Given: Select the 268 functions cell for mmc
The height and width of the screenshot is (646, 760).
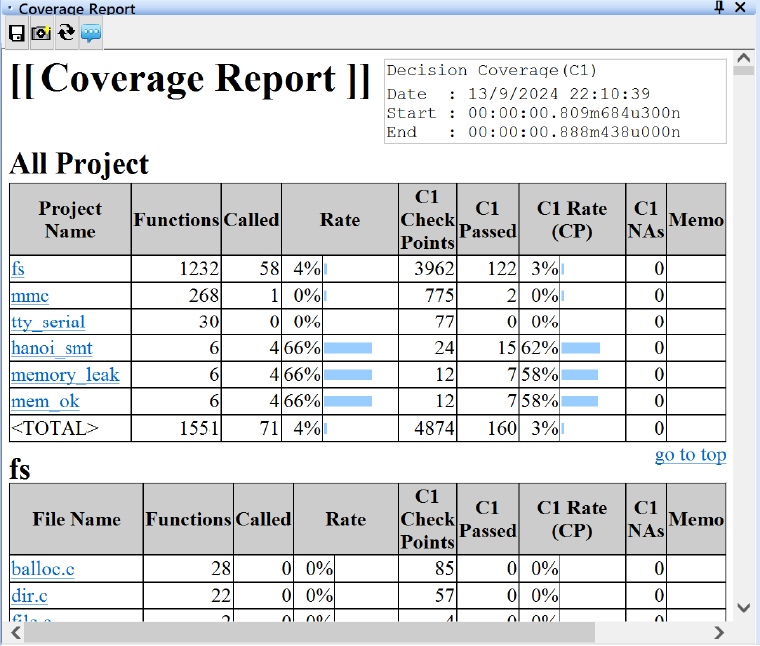Looking at the screenshot, I should tap(176, 295).
